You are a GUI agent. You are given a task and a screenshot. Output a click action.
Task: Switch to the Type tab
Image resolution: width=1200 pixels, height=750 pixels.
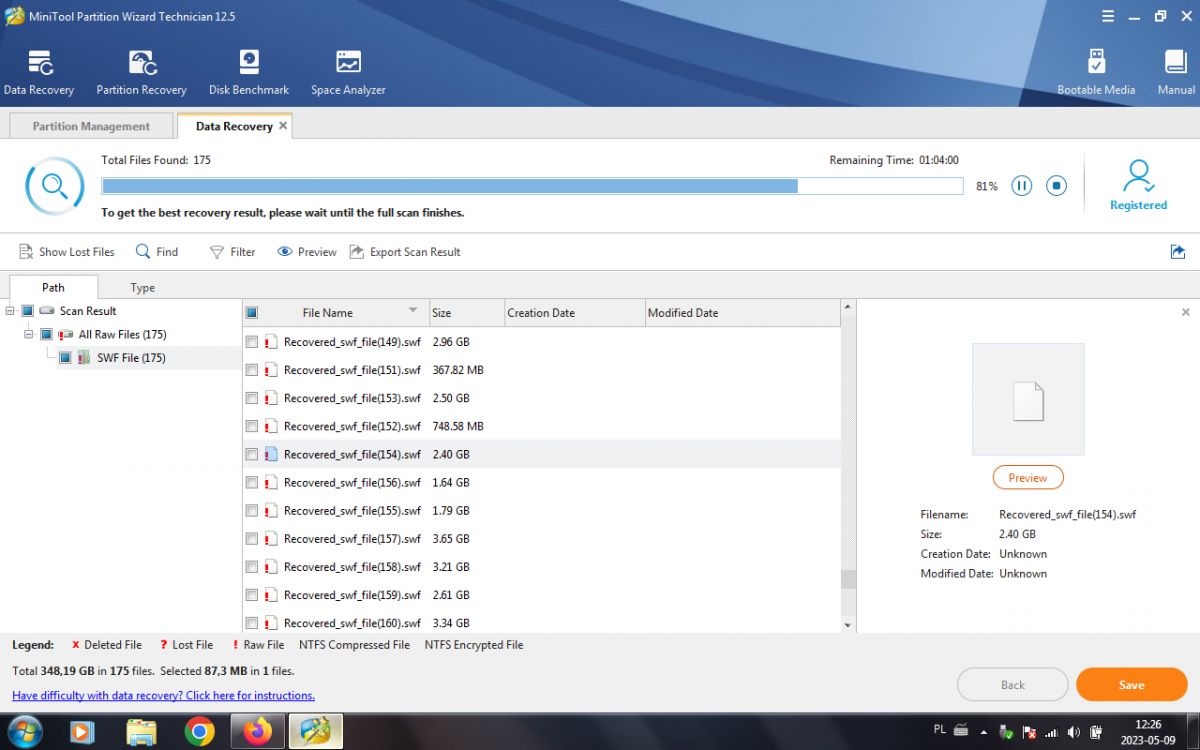[x=143, y=287]
